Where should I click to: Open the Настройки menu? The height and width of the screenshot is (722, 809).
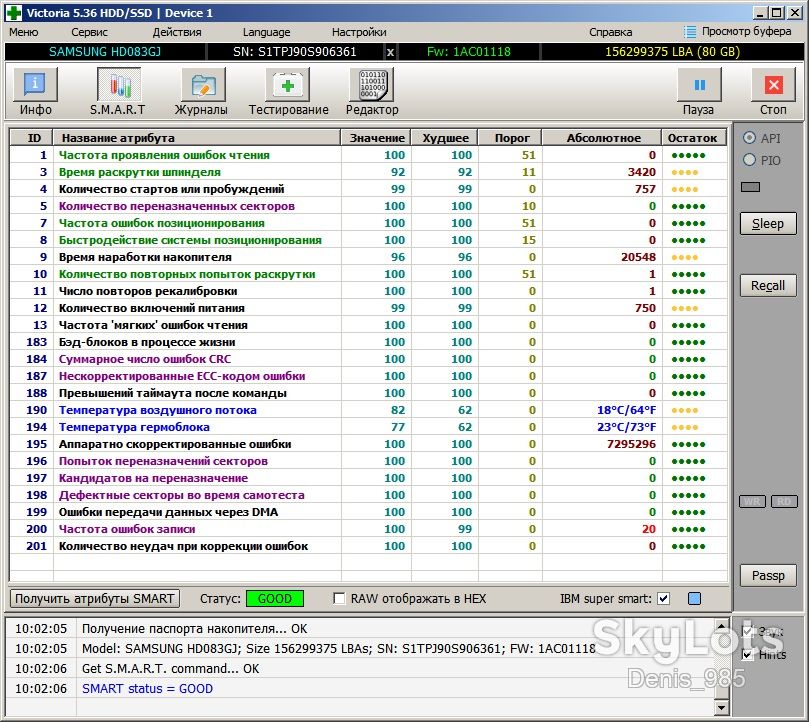pos(359,32)
